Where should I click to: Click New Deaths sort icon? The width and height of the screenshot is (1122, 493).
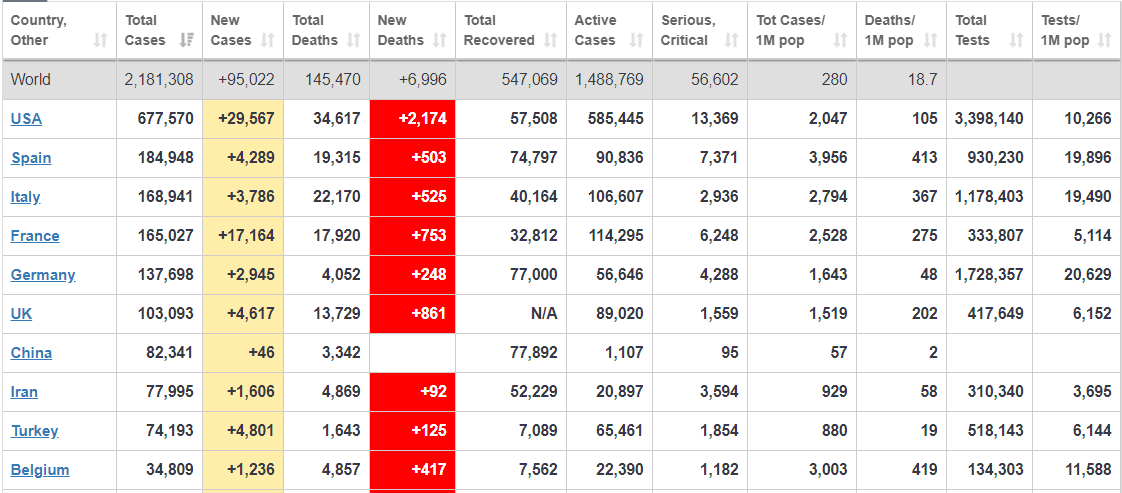pos(439,41)
